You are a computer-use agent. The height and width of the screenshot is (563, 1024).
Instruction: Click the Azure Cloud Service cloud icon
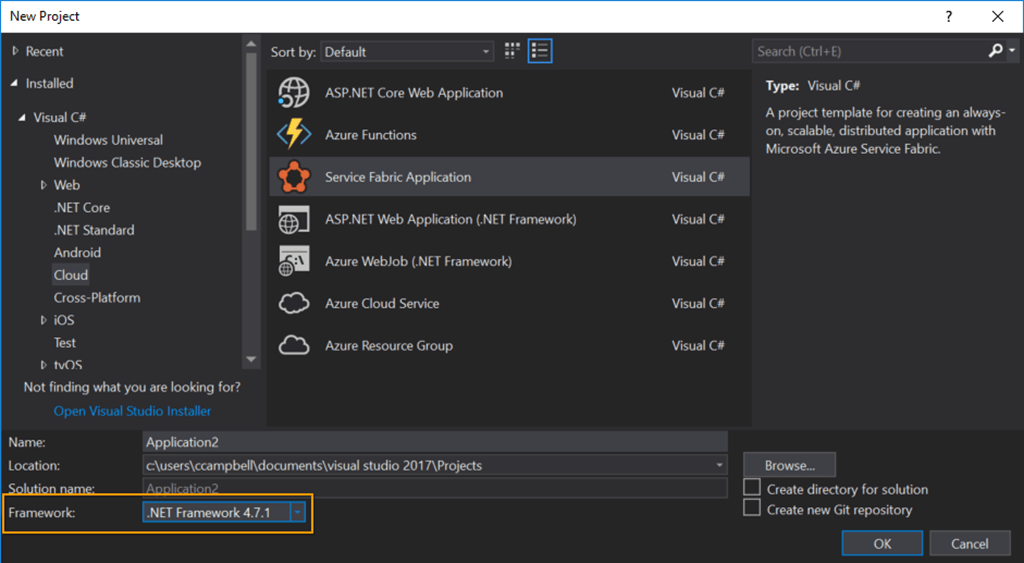294,303
